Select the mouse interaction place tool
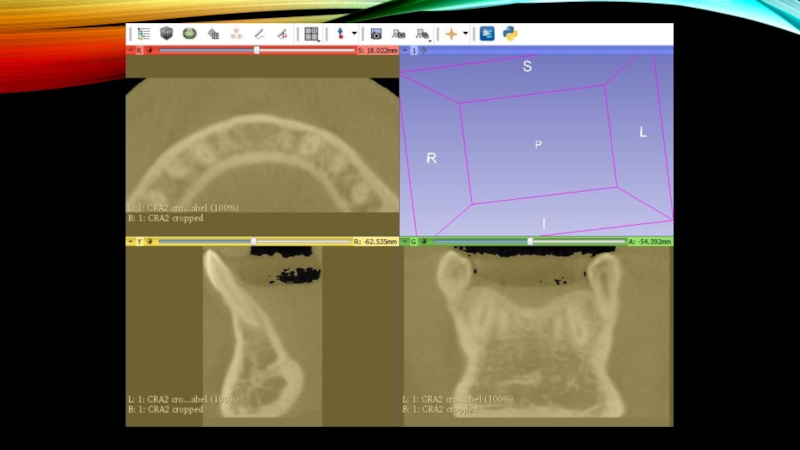The height and width of the screenshot is (450, 800). coord(340,34)
